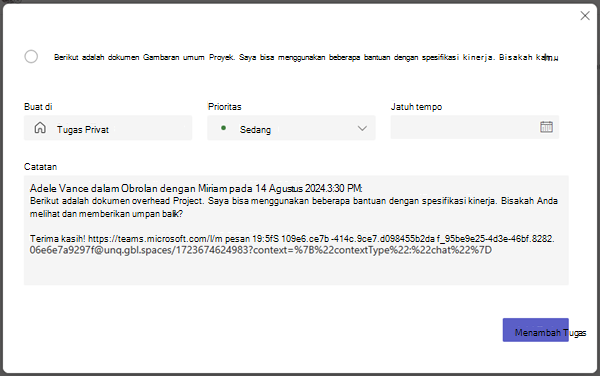Click the 'Buat di' label

pyautogui.click(x=38, y=107)
